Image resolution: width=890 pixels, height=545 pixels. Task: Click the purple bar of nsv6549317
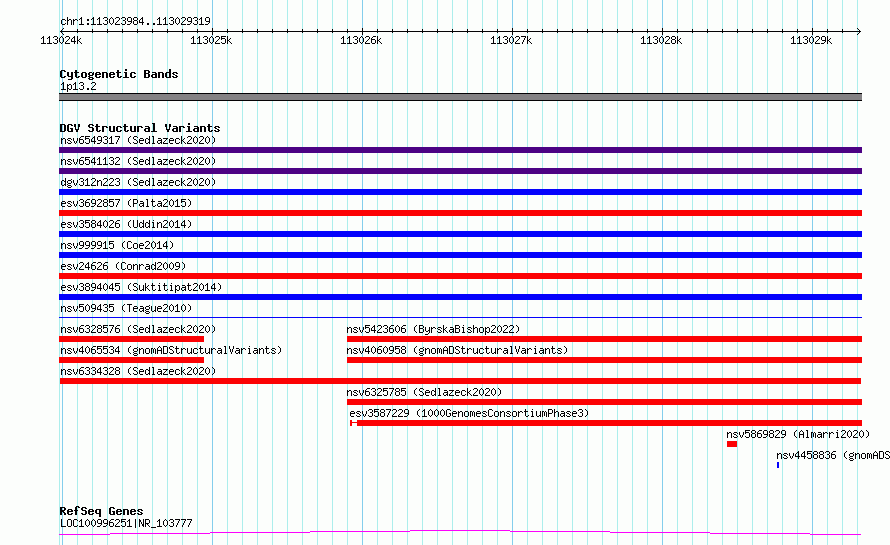click(x=460, y=150)
